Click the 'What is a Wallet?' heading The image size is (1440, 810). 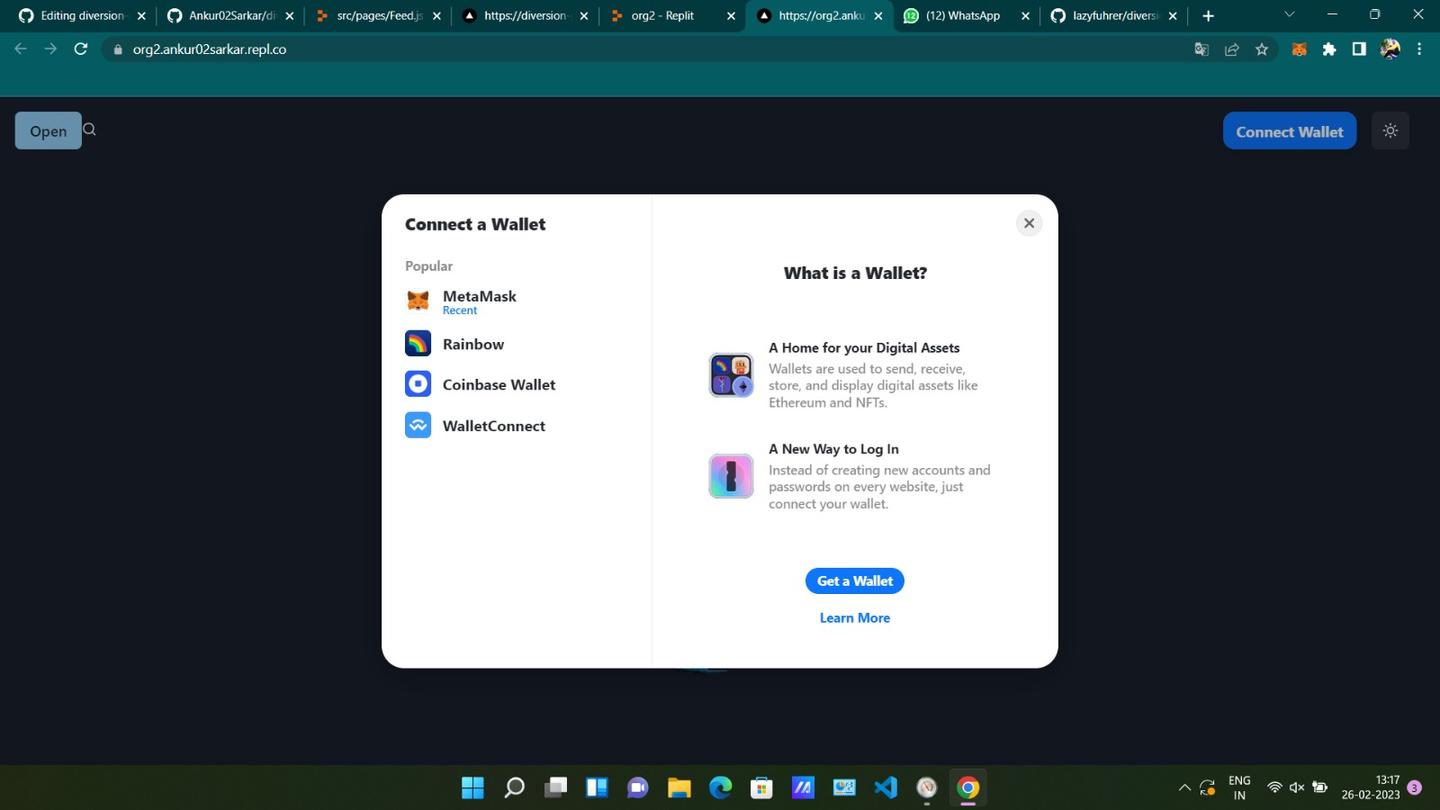point(855,273)
